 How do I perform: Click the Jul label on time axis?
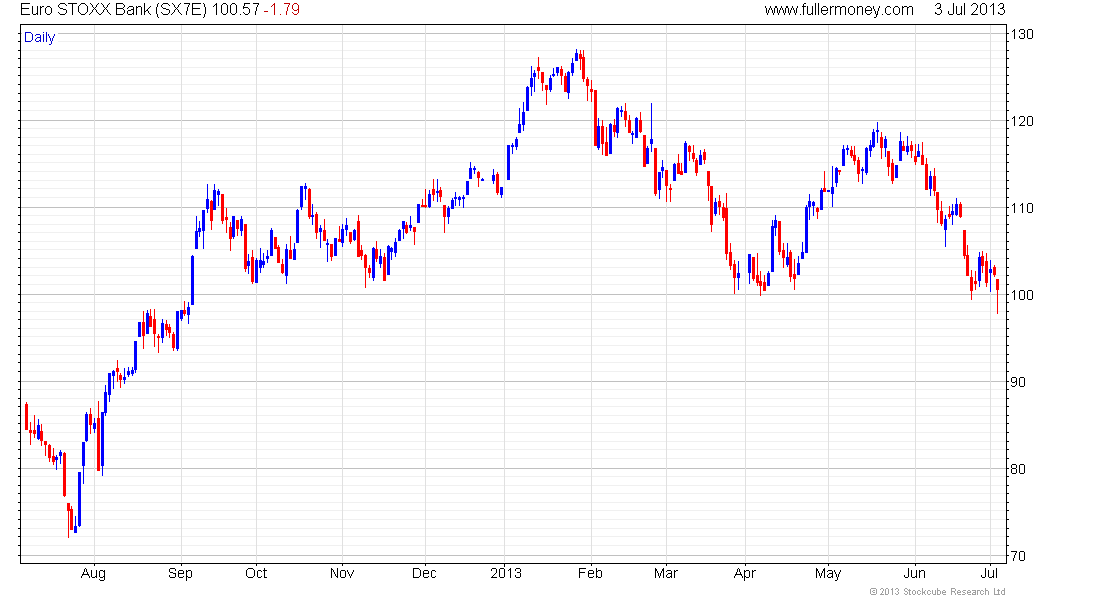click(x=989, y=573)
